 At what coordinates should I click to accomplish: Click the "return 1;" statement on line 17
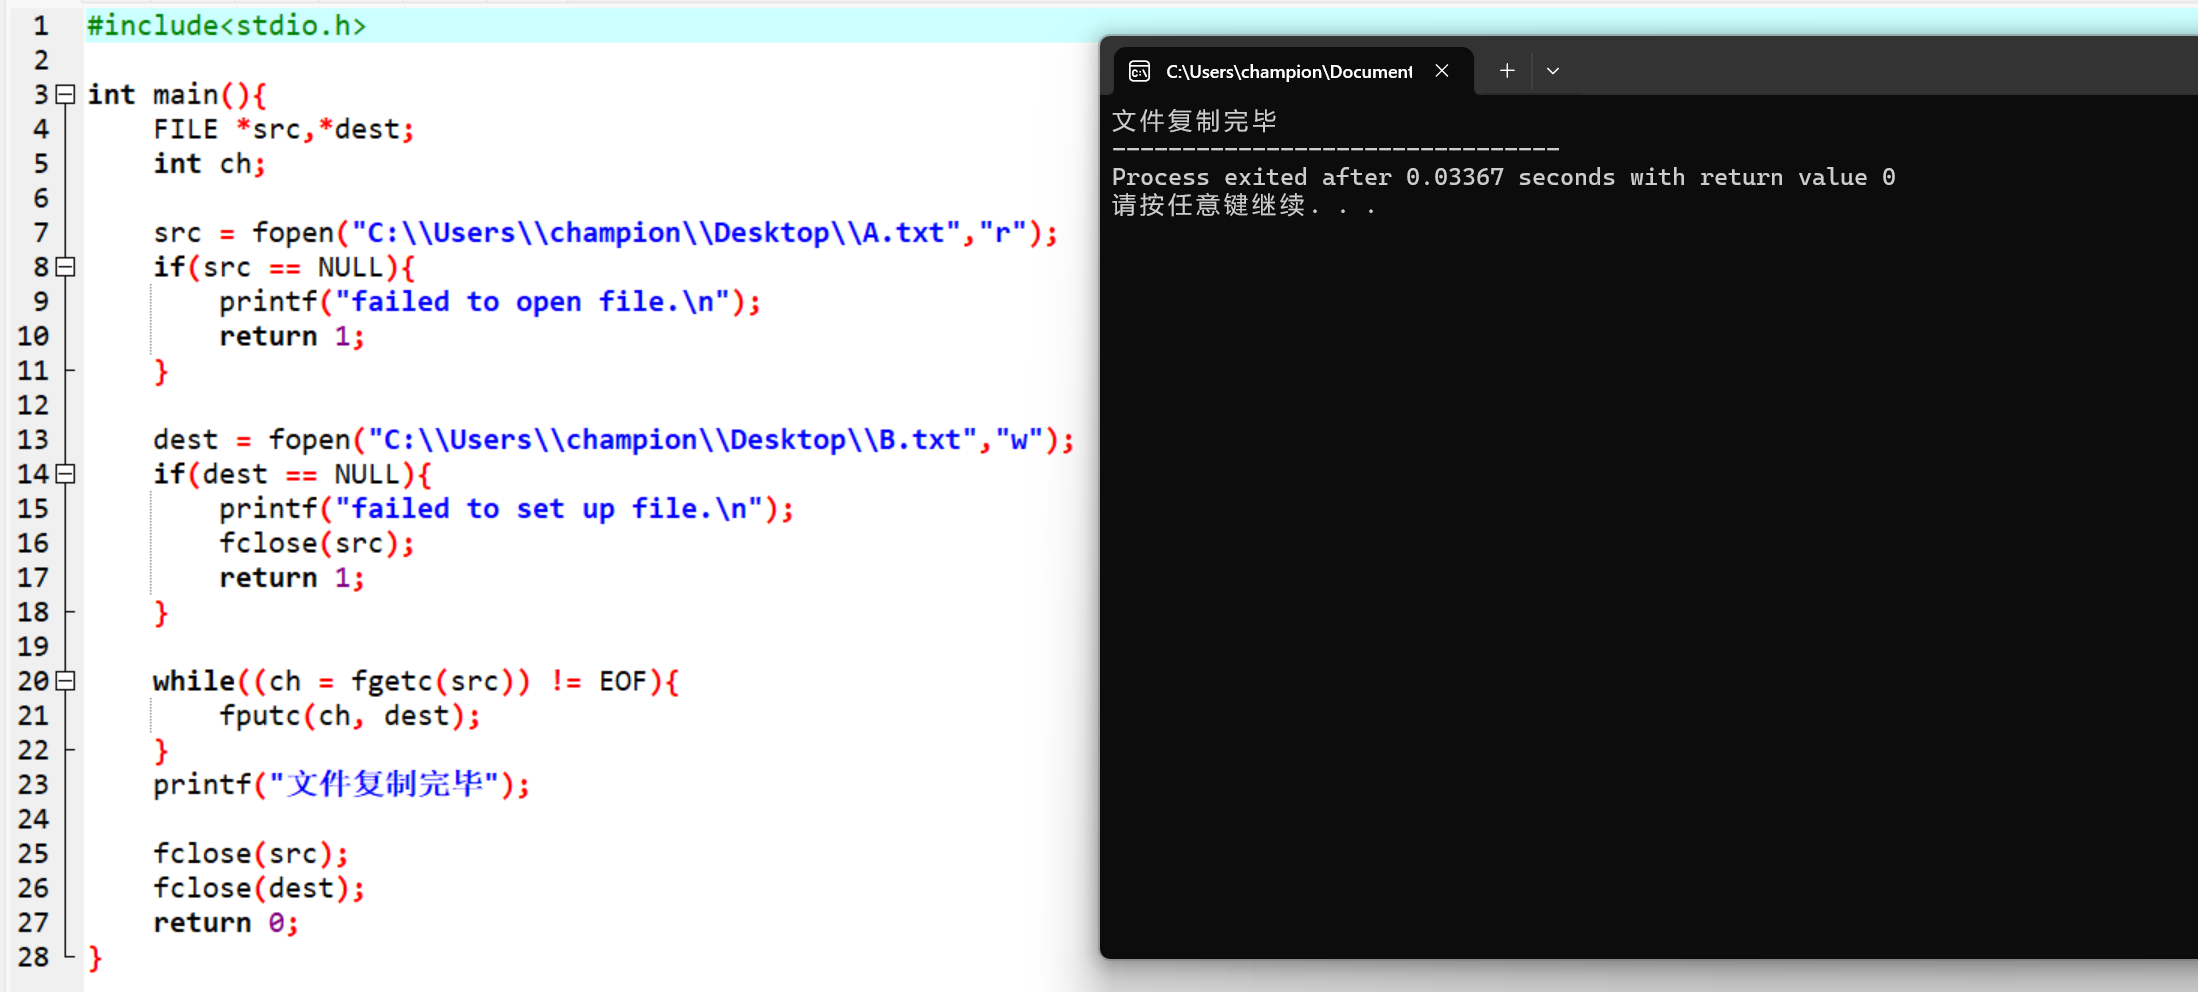[x=292, y=578]
